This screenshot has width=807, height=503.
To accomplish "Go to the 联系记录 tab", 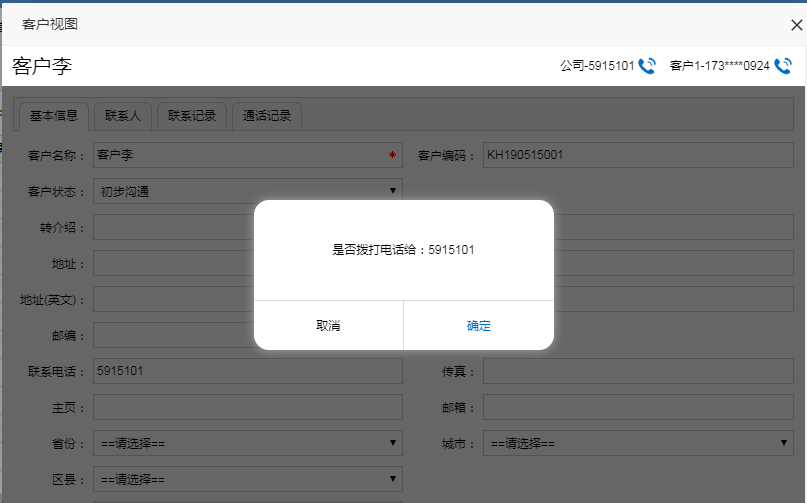I will [x=192, y=116].
